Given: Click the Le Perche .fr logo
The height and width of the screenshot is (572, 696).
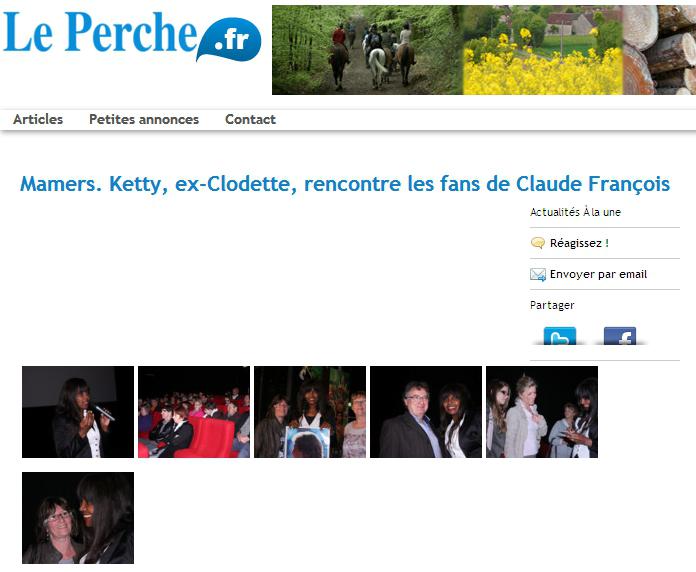Looking at the screenshot, I should click(x=132, y=36).
